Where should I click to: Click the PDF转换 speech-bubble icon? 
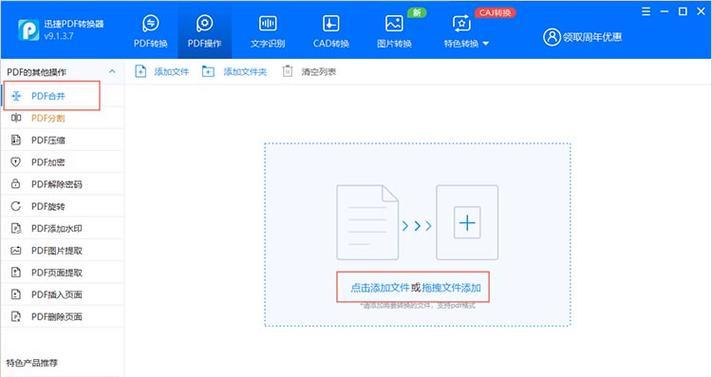click(x=150, y=23)
